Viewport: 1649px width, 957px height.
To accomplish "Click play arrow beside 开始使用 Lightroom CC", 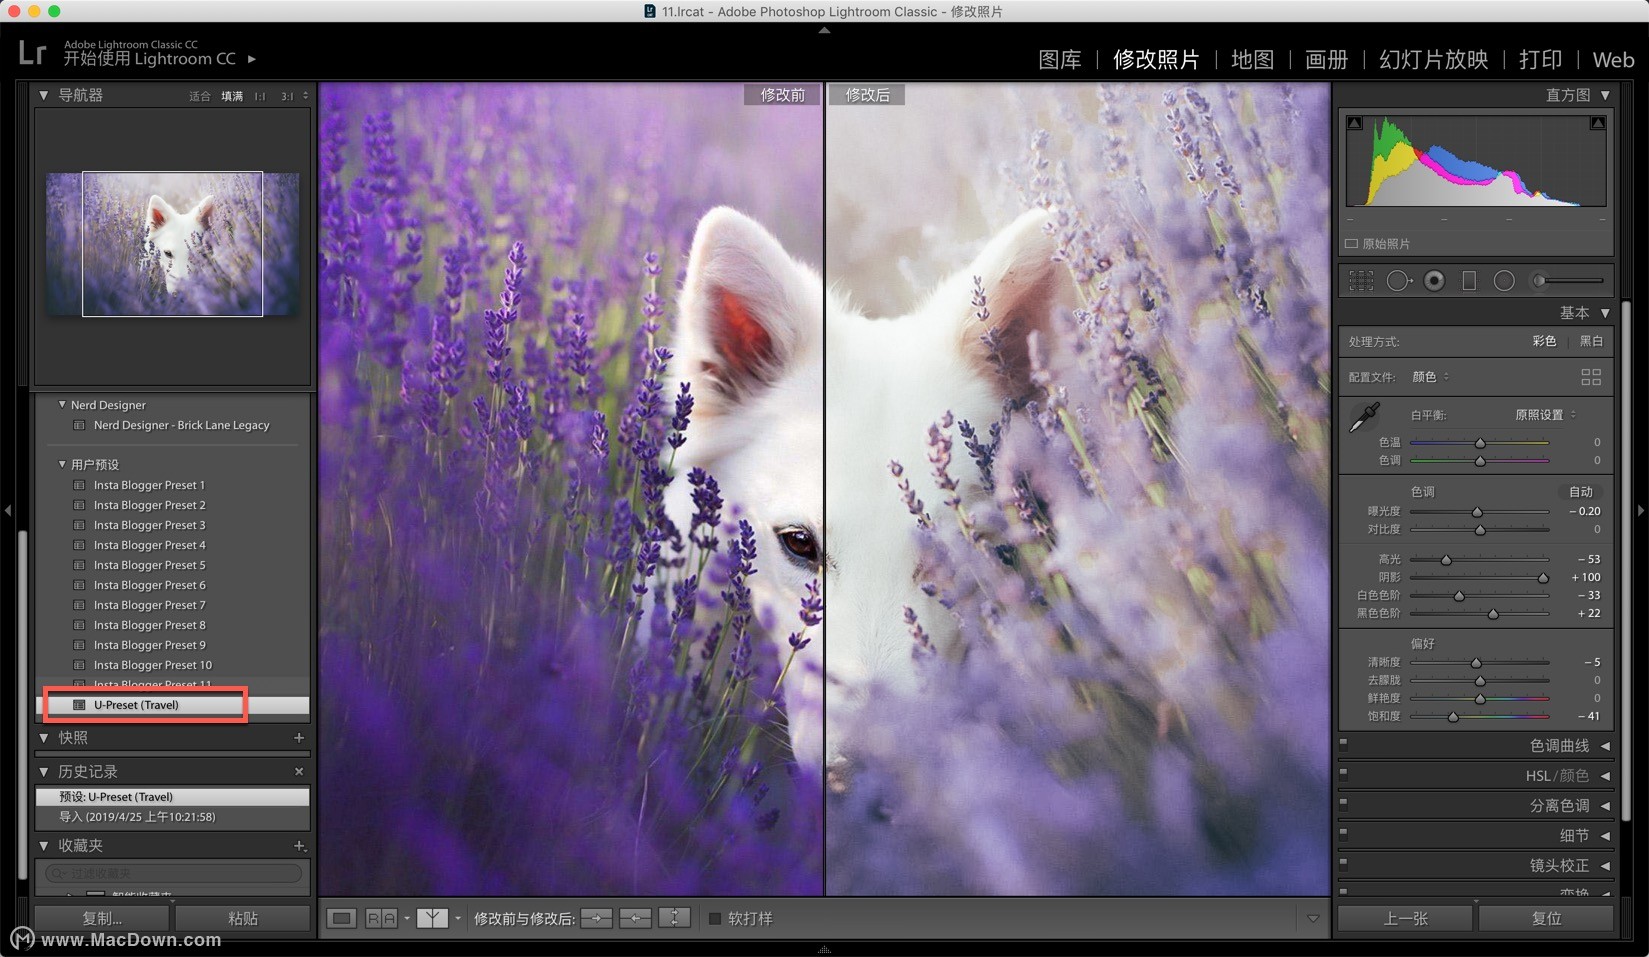I will (252, 59).
